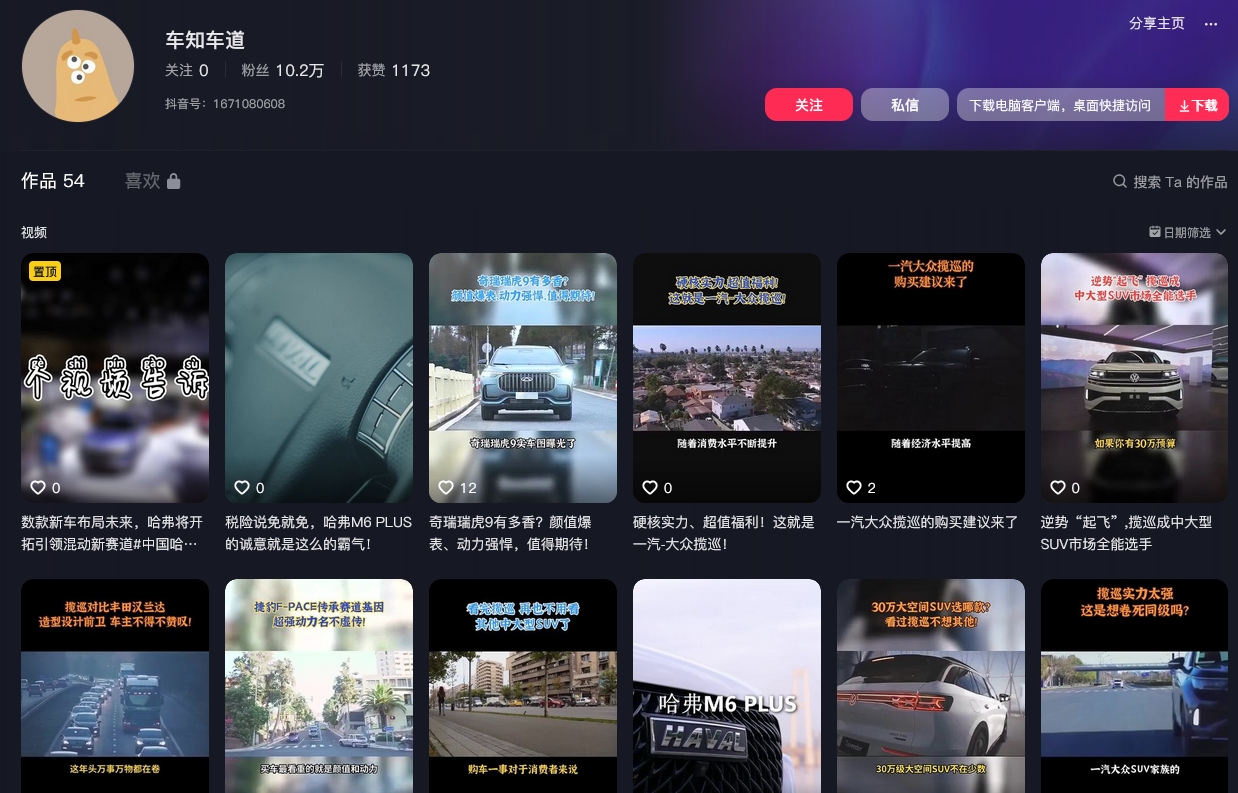Click the 关注 0 following count
1238x793 pixels.
[187, 70]
